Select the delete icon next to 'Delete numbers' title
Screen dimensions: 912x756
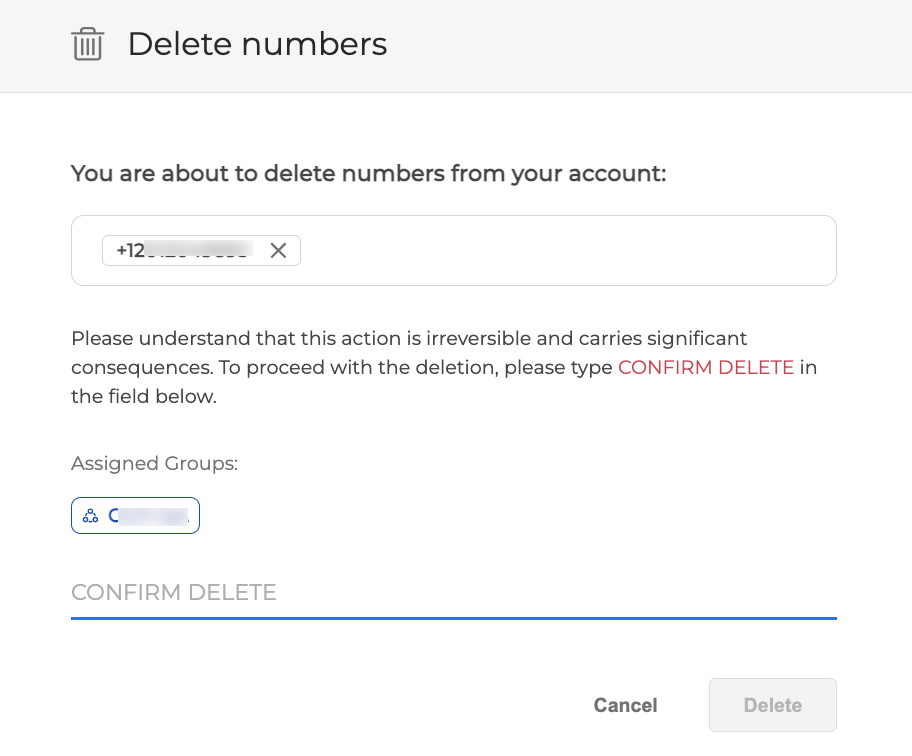click(x=88, y=44)
